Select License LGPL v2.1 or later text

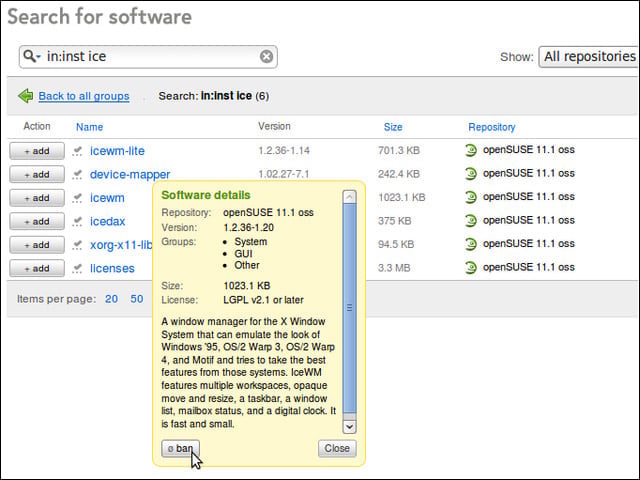(263, 300)
